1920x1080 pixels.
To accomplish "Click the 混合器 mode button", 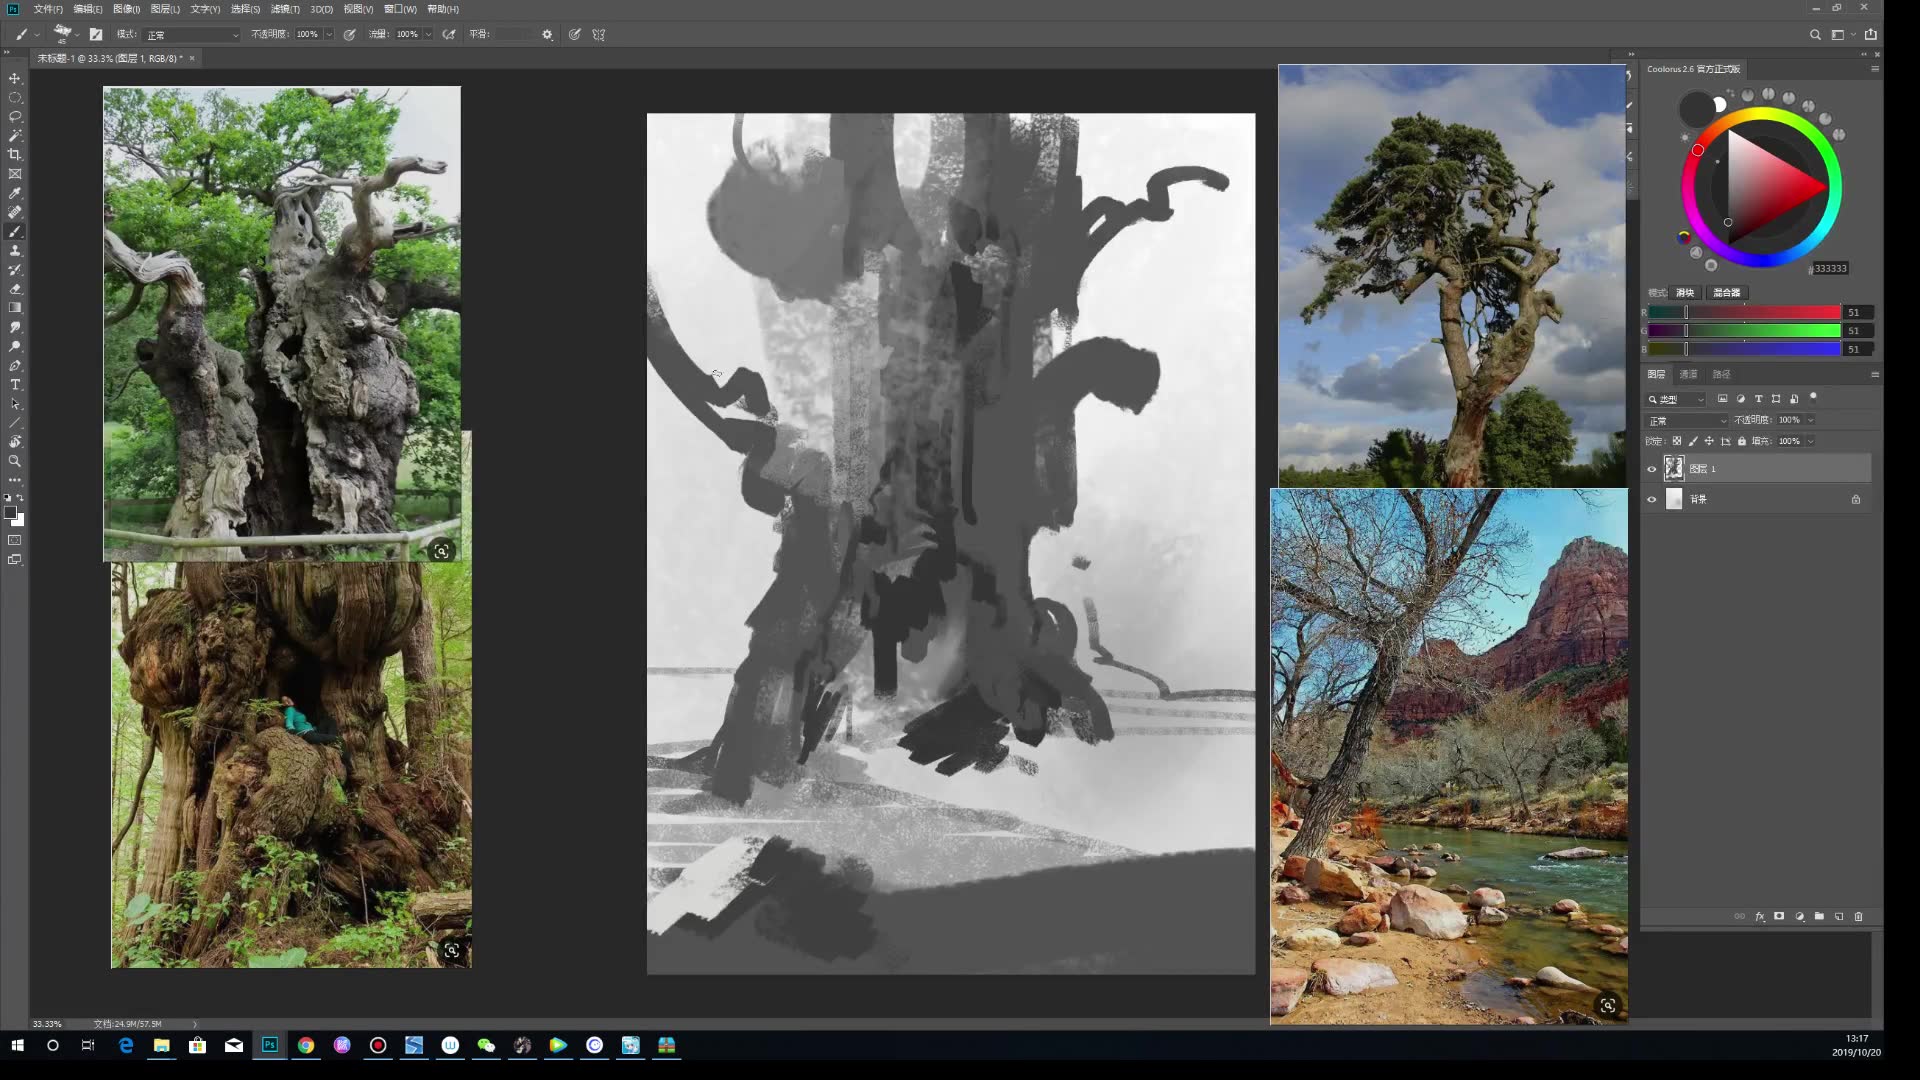I will [x=1727, y=293].
